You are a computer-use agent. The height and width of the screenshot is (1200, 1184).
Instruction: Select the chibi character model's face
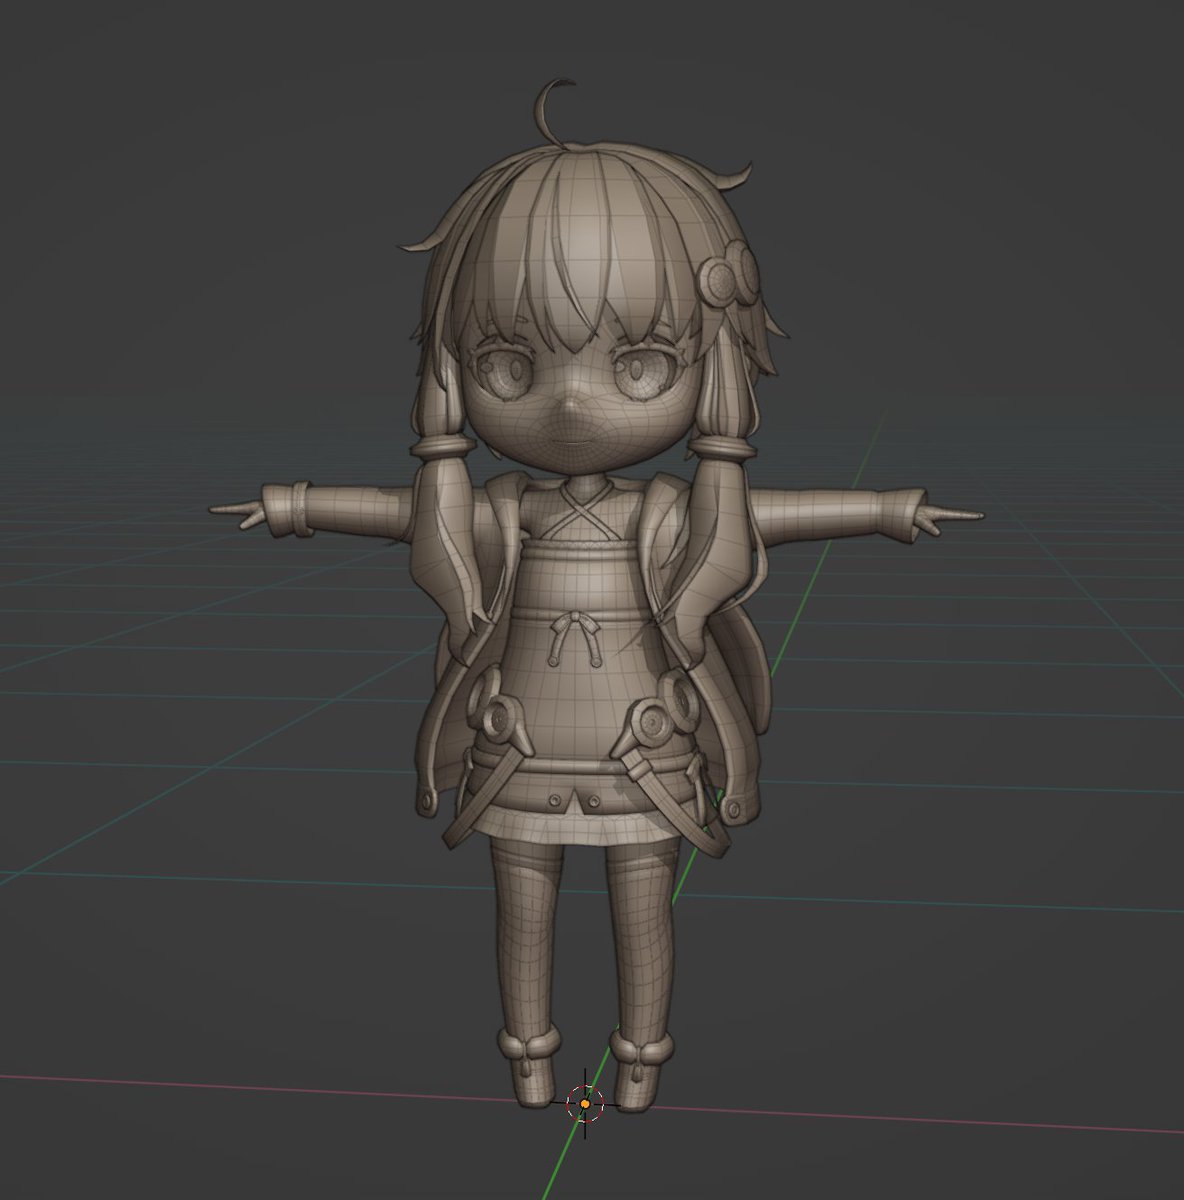point(575,400)
